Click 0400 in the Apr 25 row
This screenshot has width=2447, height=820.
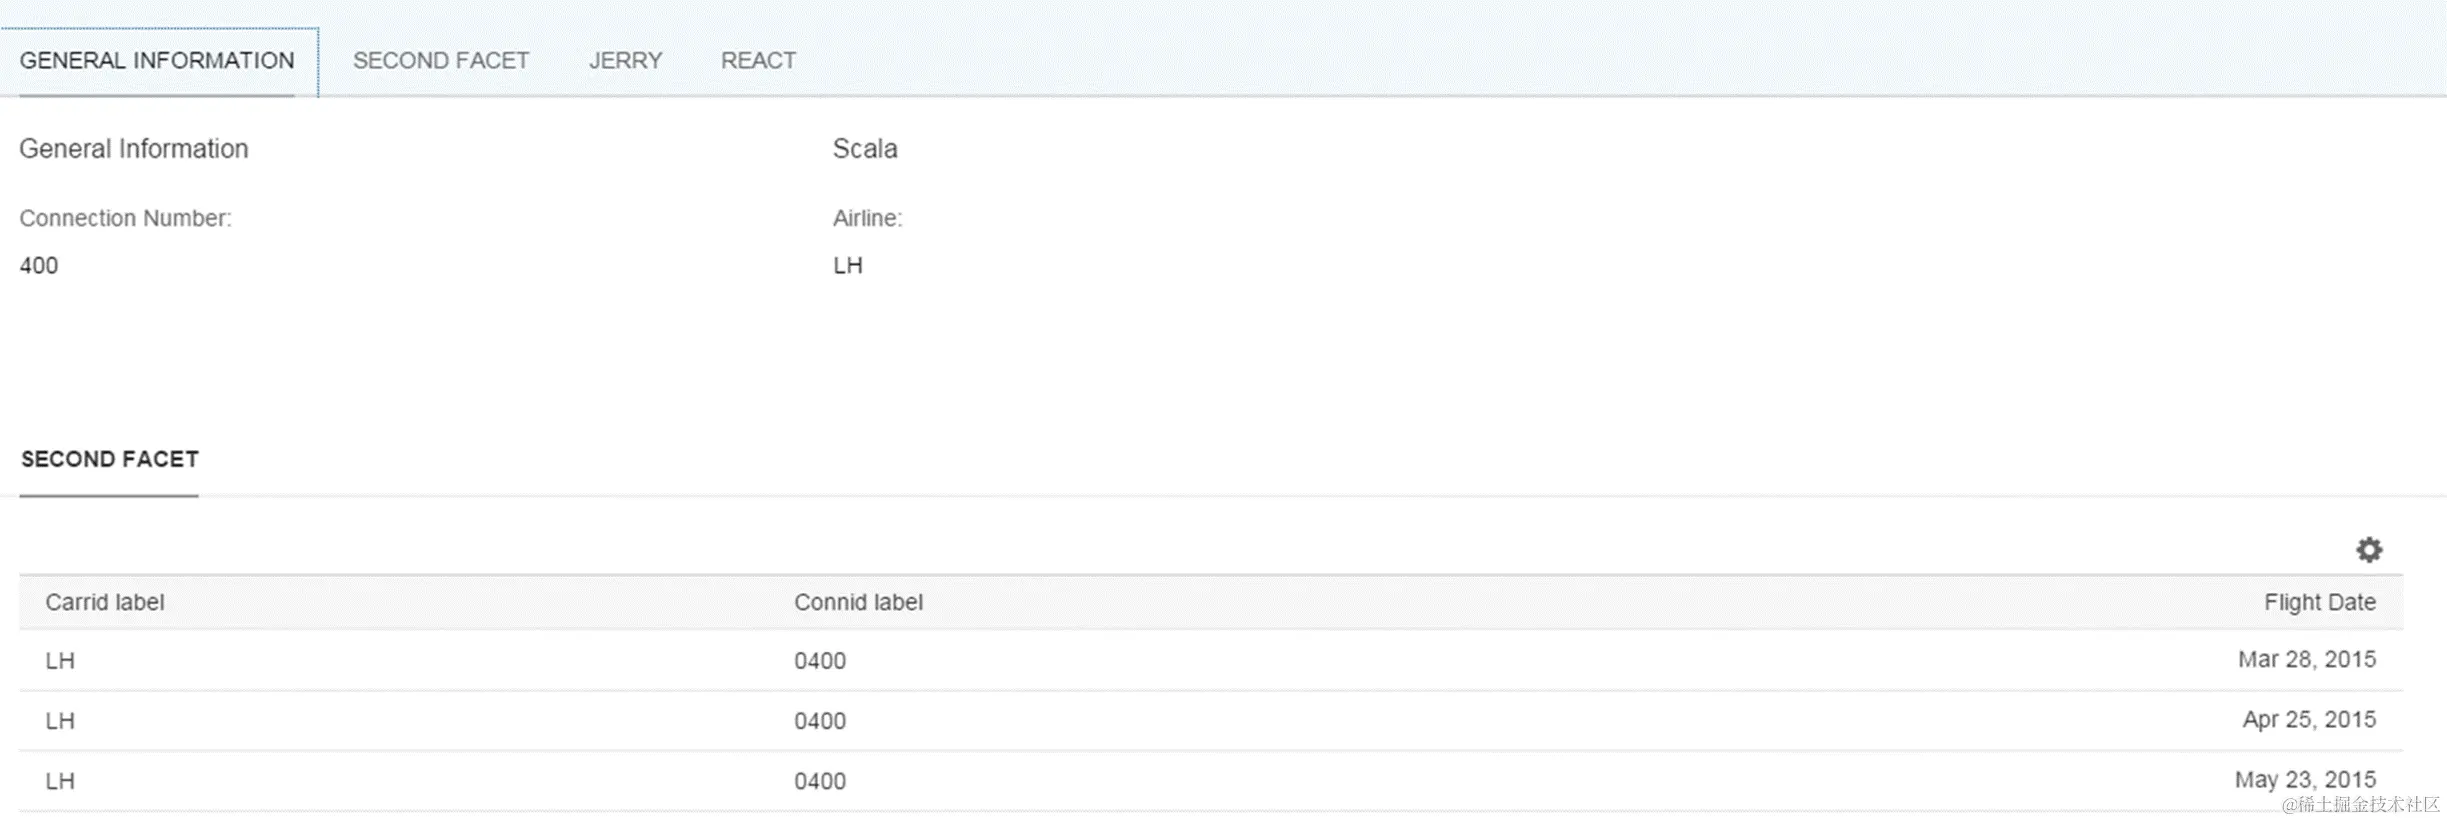point(820,721)
